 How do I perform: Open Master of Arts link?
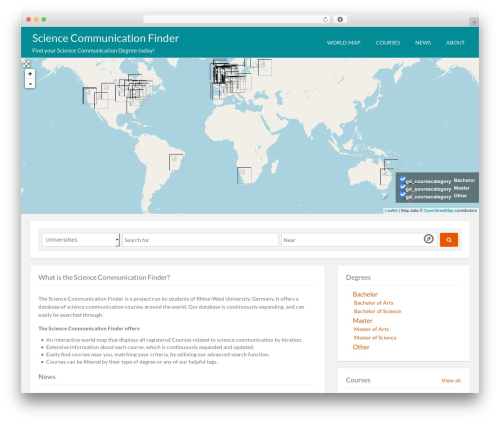371,329
